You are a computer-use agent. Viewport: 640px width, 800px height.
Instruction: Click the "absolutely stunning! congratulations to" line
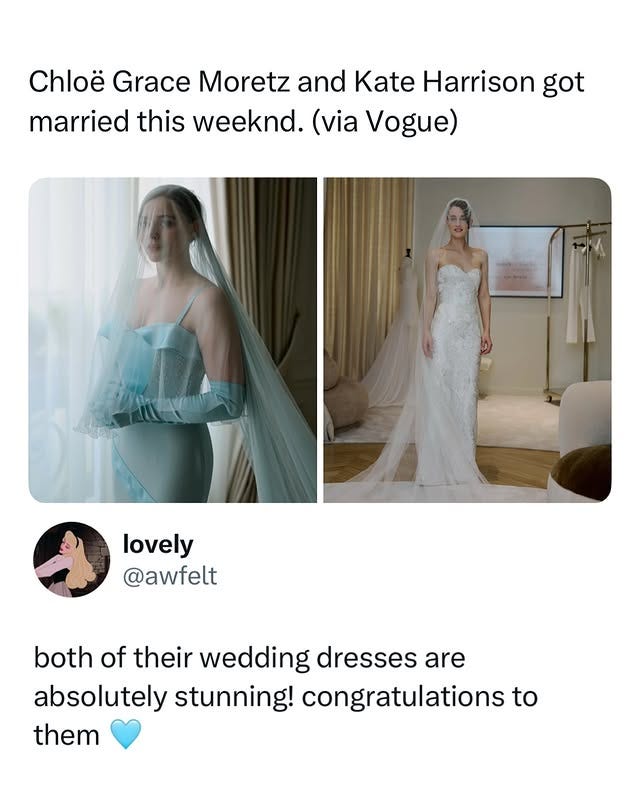pos(286,696)
